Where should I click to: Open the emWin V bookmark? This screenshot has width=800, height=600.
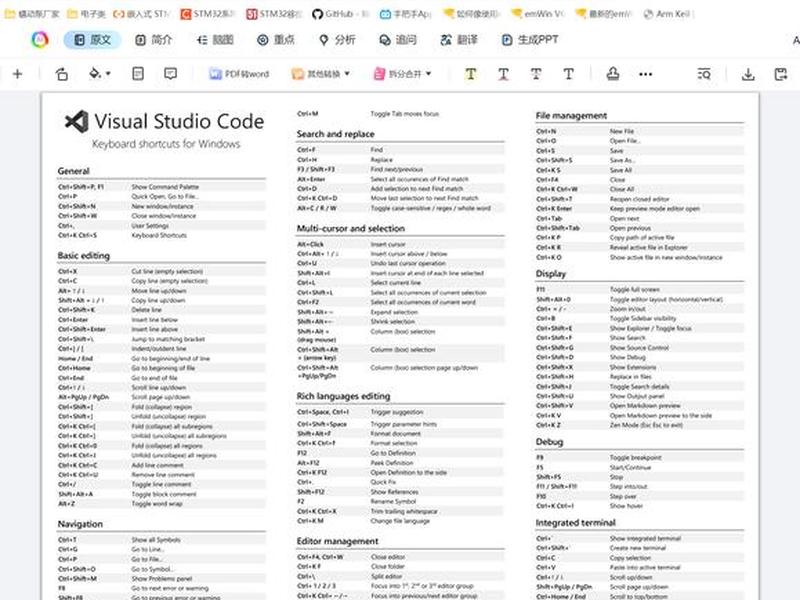[x=539, y=14]
